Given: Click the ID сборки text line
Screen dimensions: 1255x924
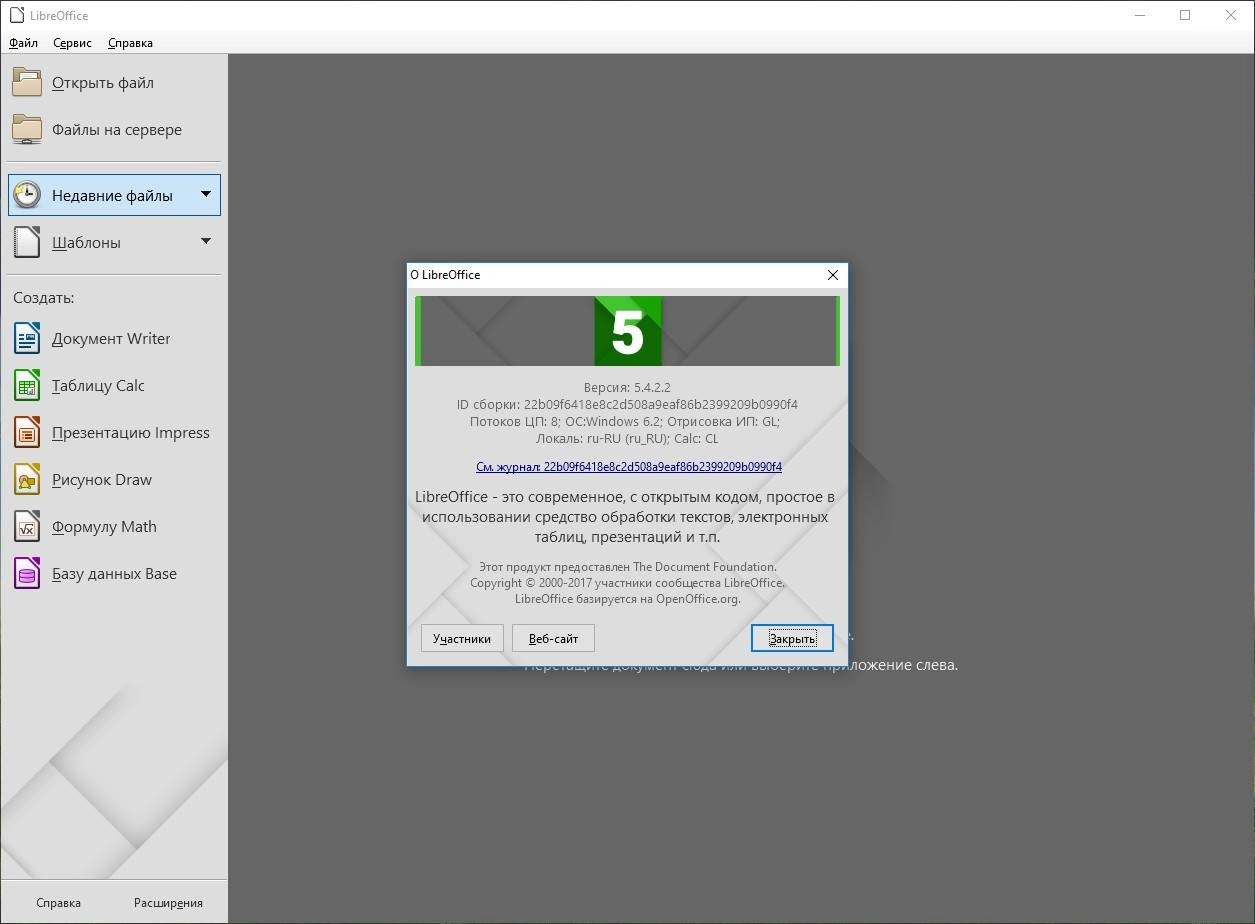Looking at the screenshot, I should 627,404.
